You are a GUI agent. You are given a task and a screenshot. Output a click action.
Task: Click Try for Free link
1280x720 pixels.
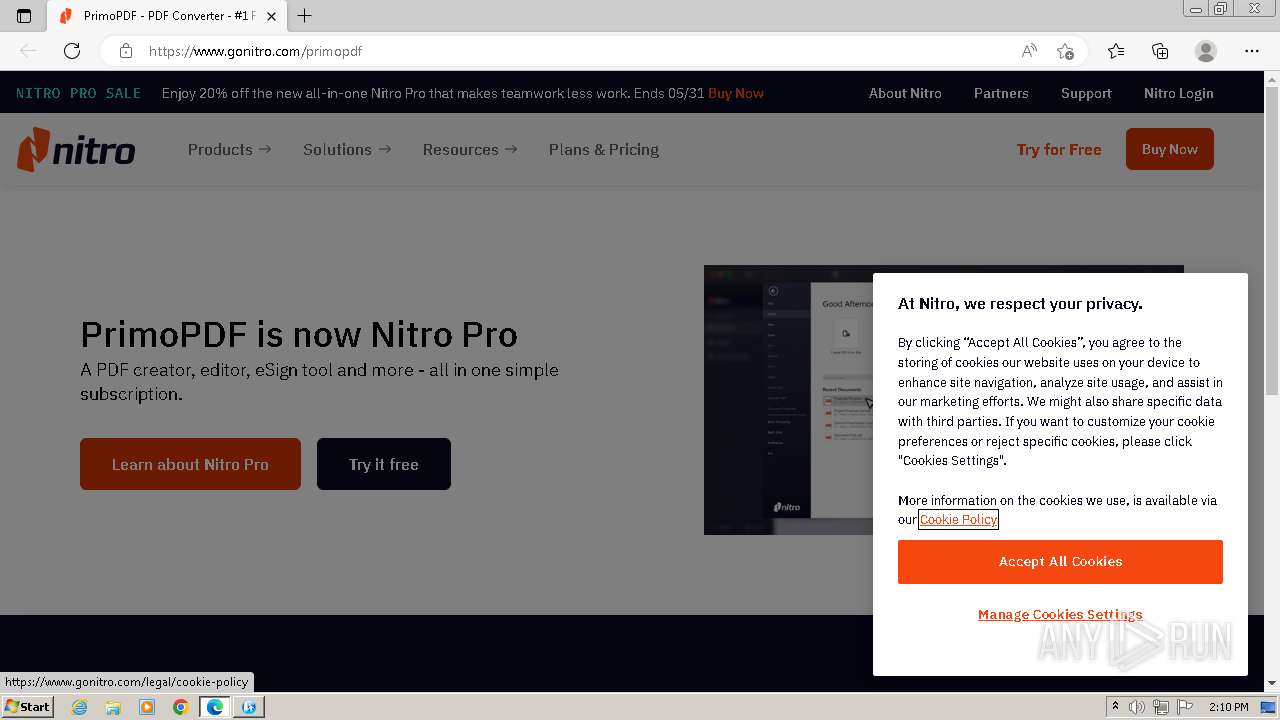click(1059, 149)
